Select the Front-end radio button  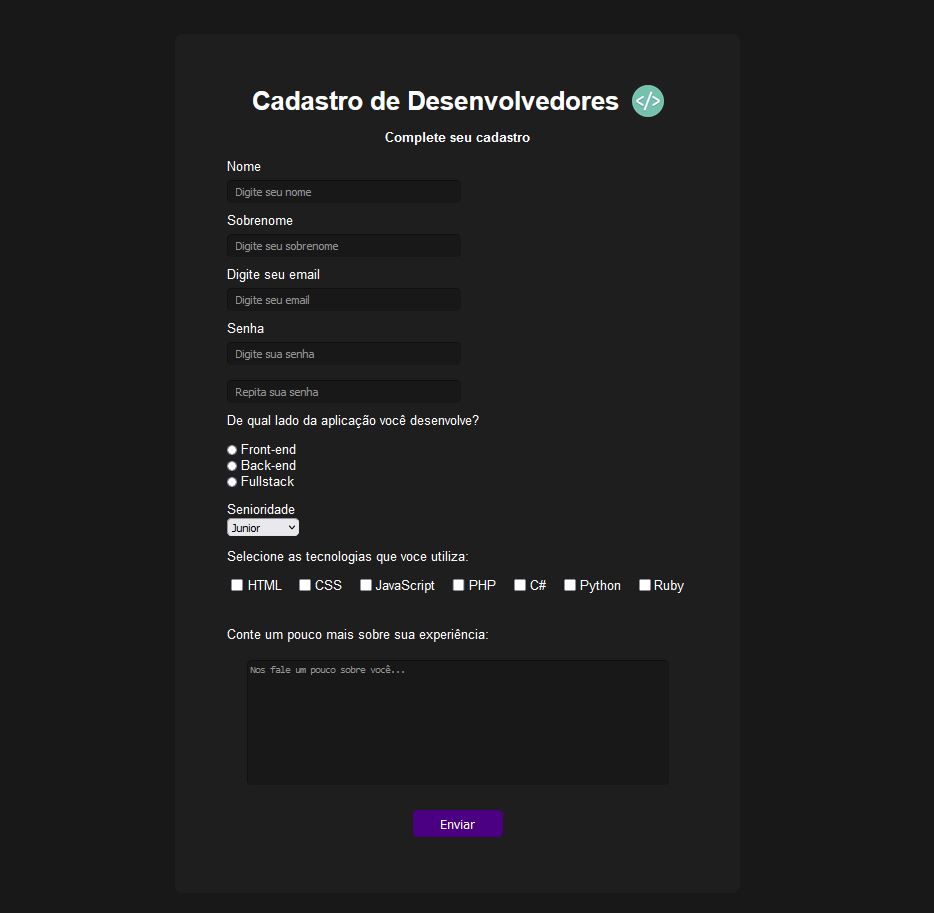231,450
